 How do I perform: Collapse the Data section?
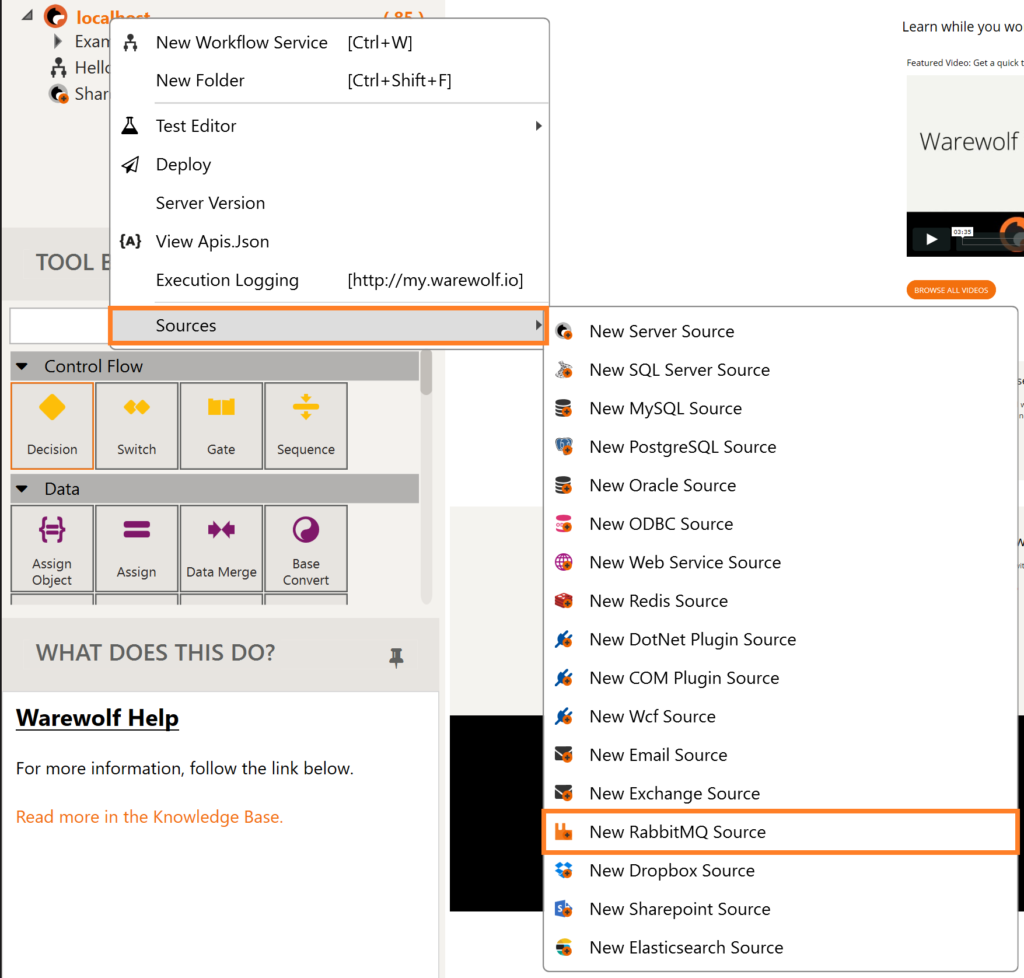(22, 488)
